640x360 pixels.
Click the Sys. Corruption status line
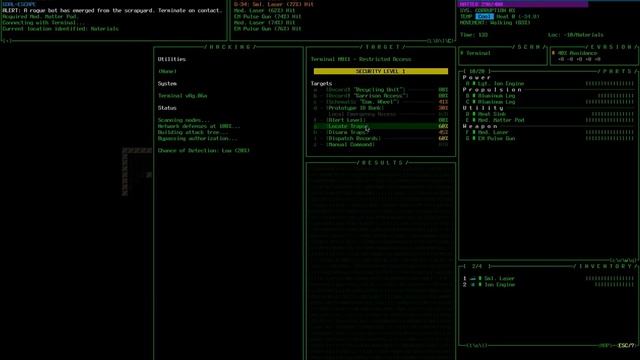487,11
